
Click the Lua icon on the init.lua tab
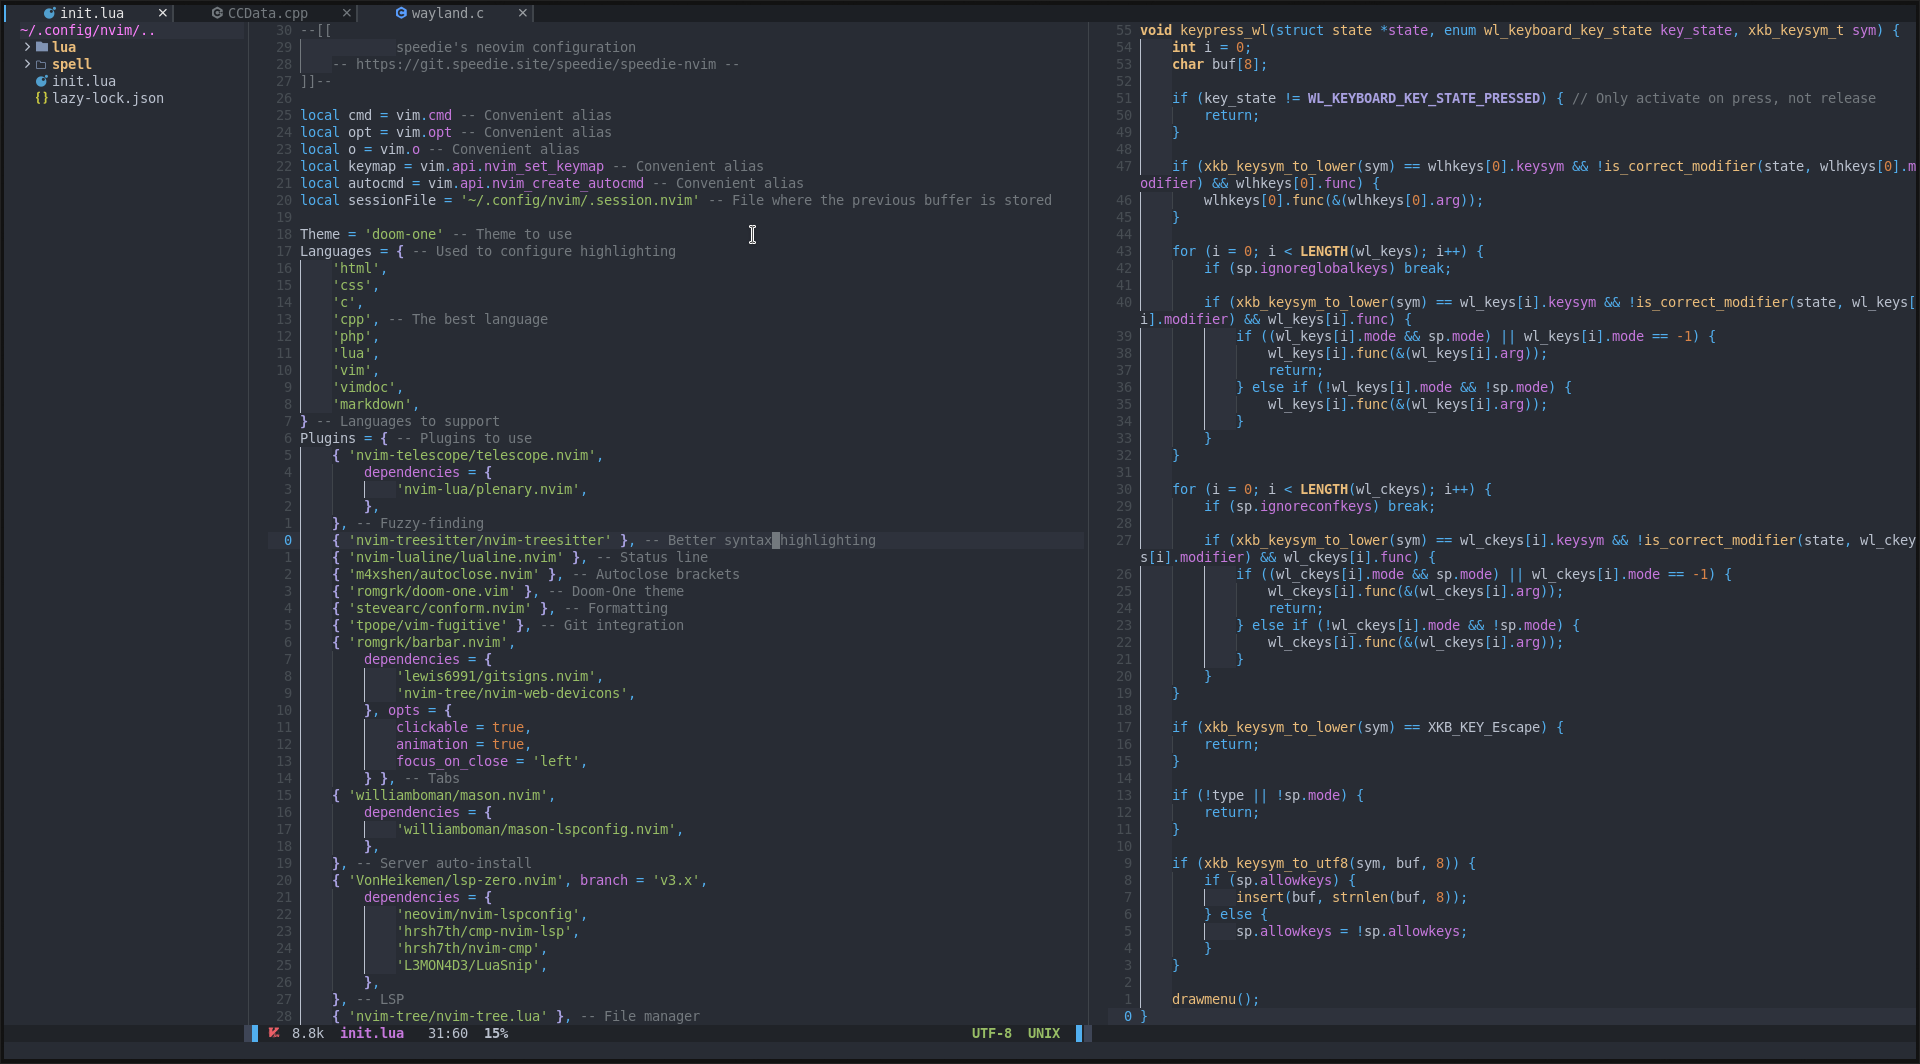[49, 13]
